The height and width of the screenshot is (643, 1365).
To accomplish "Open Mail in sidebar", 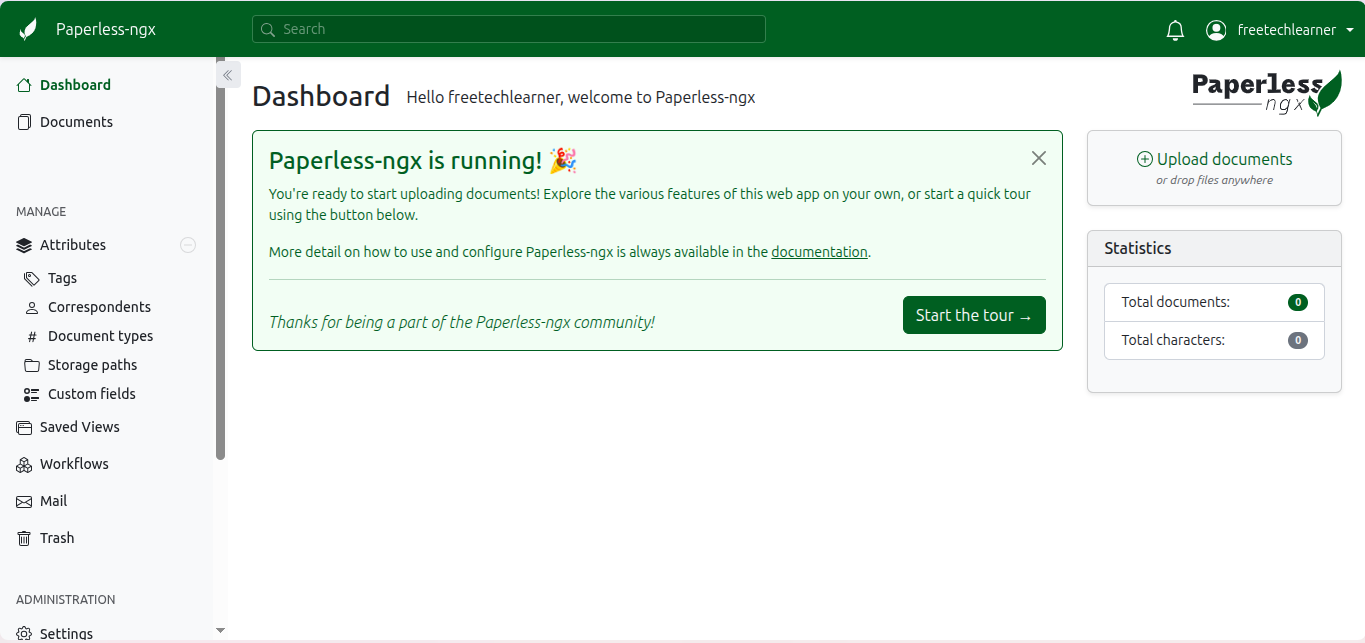I will point(53,501).
